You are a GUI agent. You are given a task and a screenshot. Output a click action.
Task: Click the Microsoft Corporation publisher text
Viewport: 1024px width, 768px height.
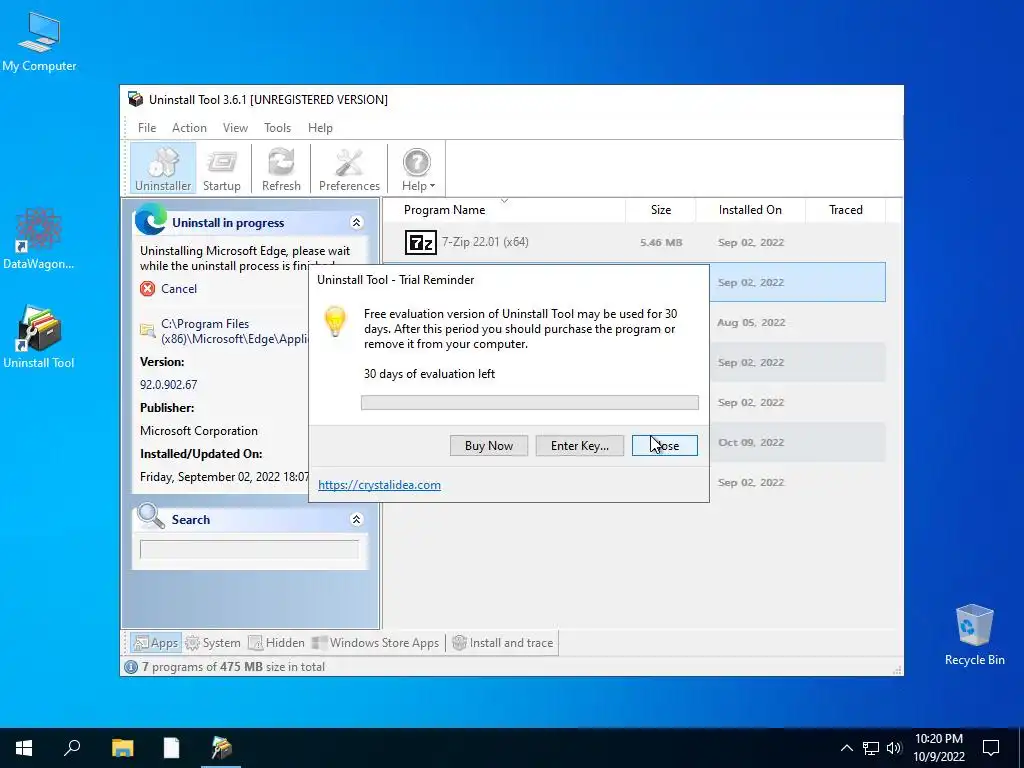tap(199, 431)
